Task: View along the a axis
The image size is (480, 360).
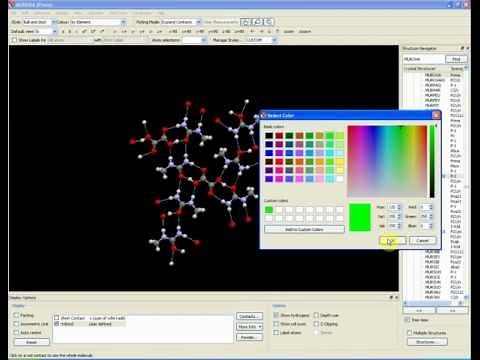Action: click(x=63, y=31)
